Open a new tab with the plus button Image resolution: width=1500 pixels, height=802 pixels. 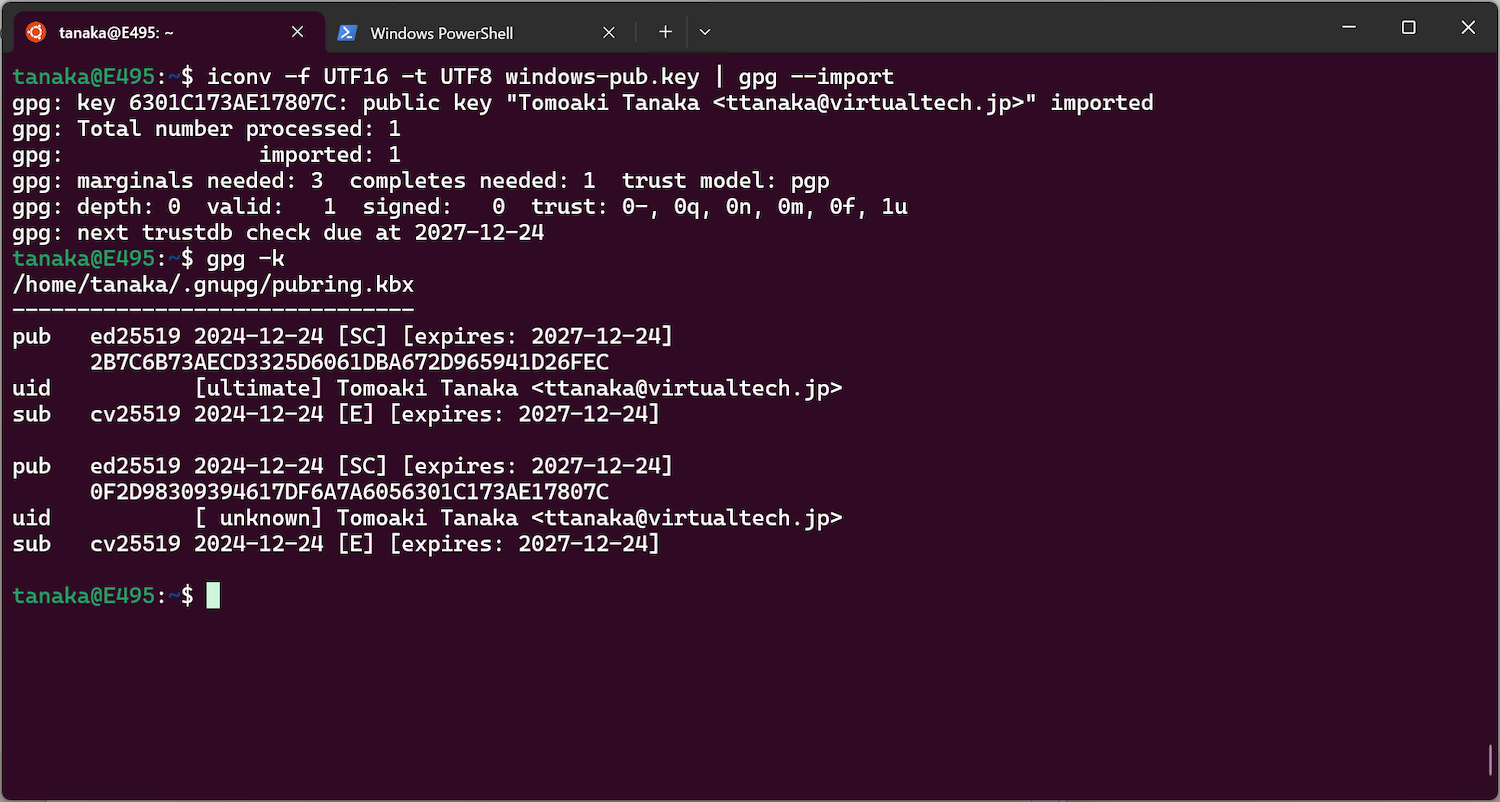(x=665, y=32)
